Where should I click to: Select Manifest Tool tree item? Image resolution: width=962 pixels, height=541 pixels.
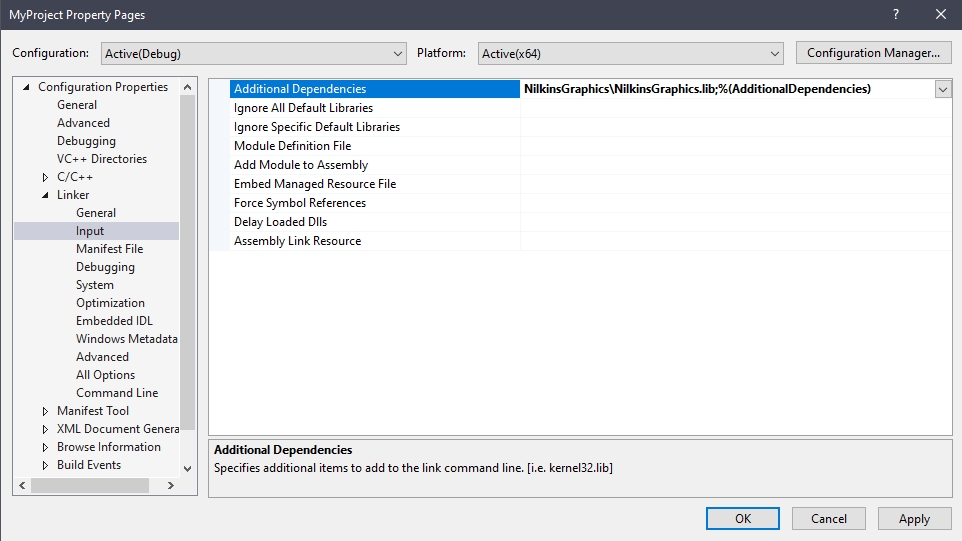[93, 410]
